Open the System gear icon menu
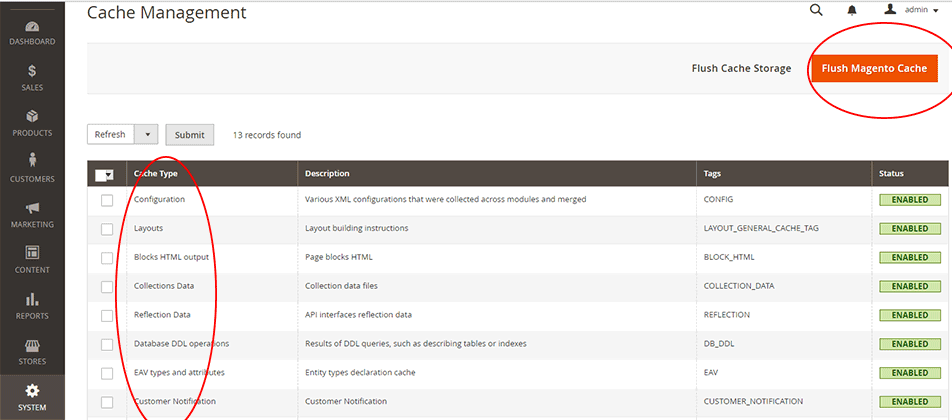The height and width of the screenshot is (420, 952). pos(32,390)
